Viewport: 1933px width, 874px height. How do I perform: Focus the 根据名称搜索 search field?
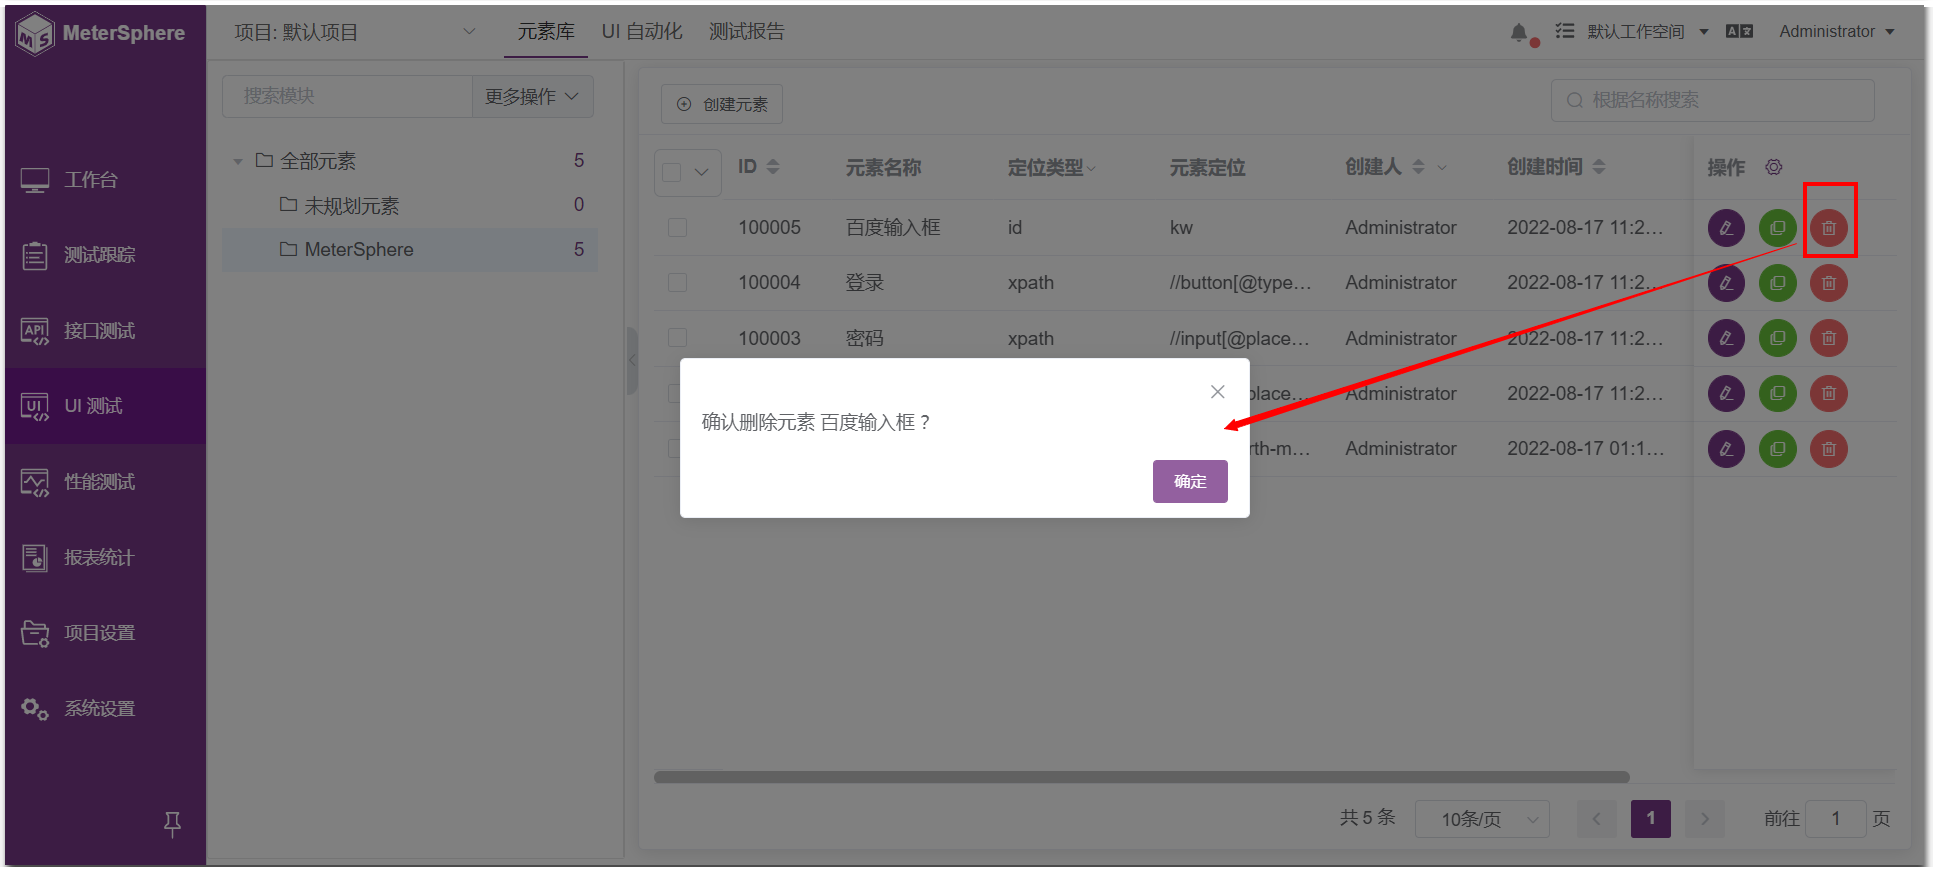(x=1713, y=100)
